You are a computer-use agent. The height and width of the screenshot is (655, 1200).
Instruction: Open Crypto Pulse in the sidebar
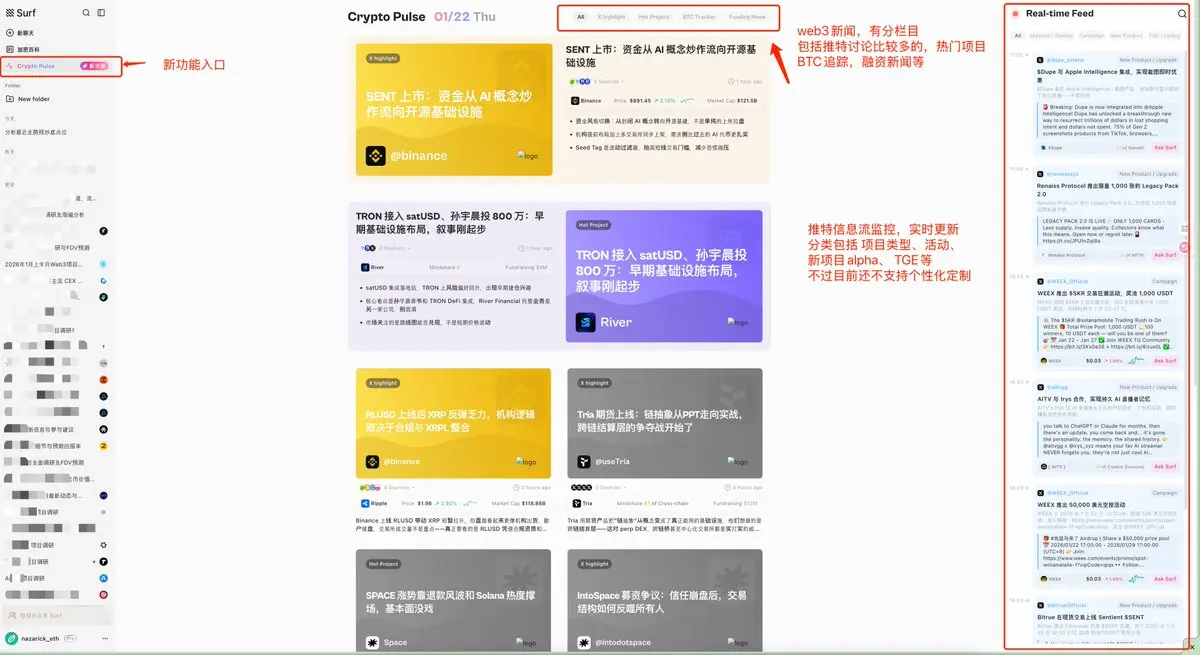(58, 66)
